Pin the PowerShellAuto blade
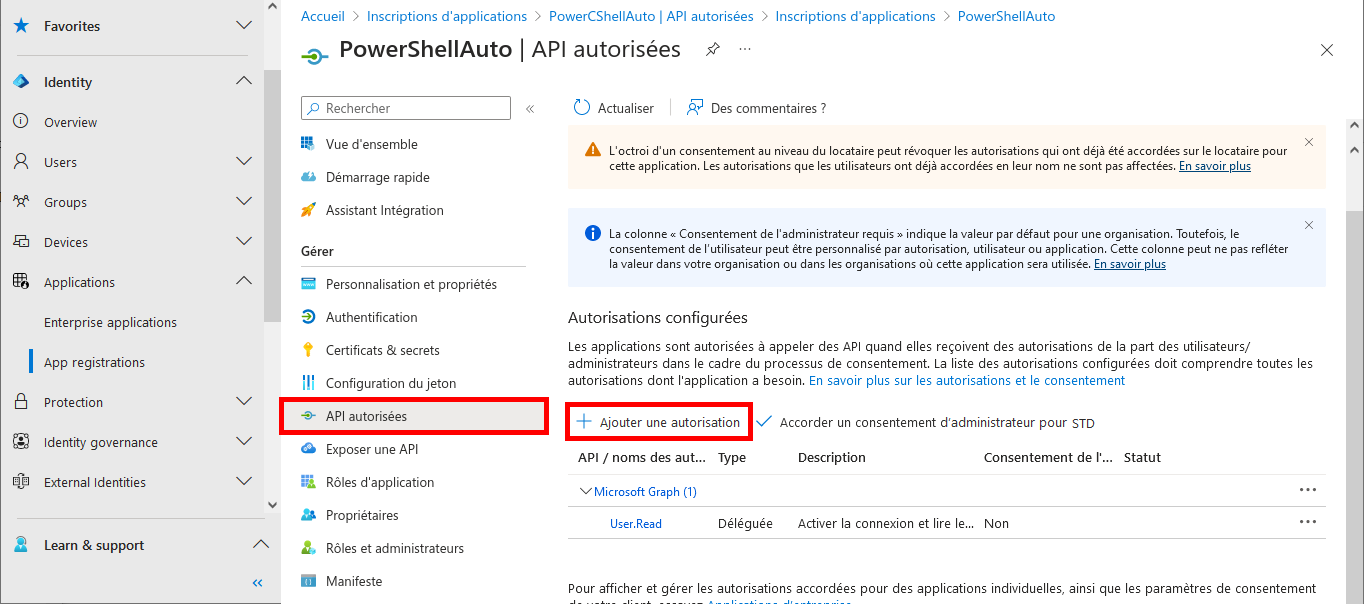1364x604 pixels. [711, 48]
